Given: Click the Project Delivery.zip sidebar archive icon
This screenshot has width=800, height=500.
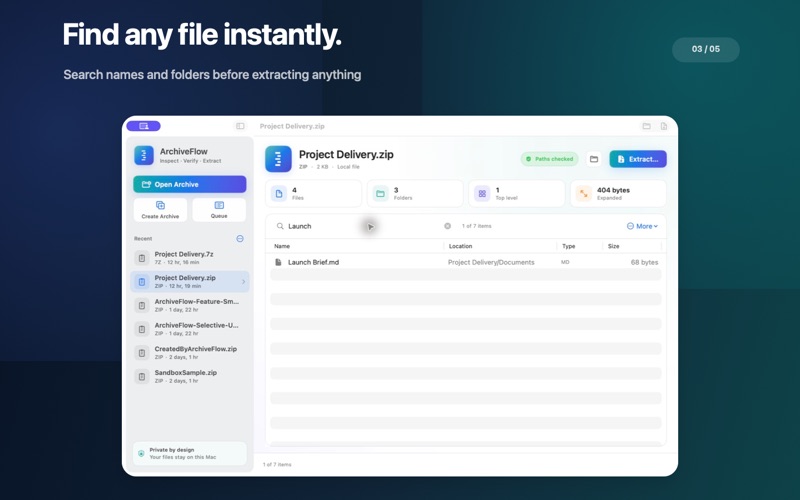Looking at the screenshot, I should point(142,282).
